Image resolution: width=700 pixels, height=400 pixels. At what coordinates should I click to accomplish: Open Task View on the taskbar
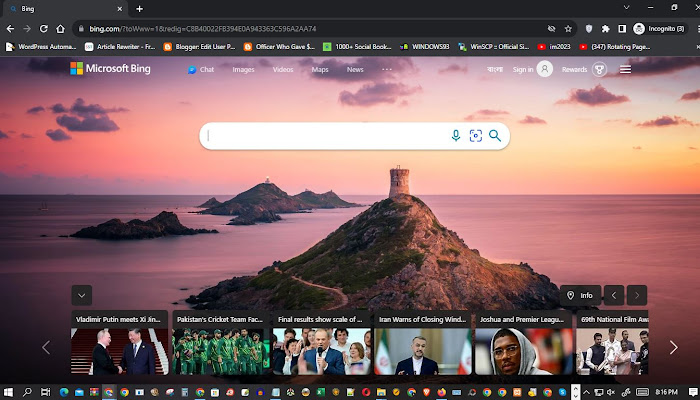coord(46,392)
